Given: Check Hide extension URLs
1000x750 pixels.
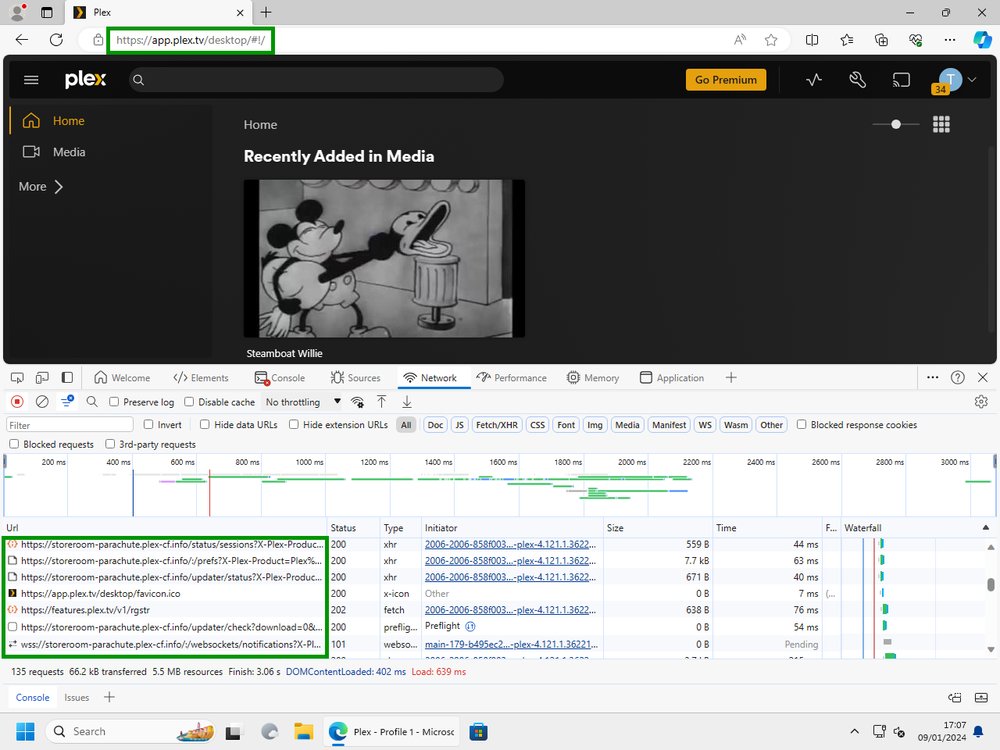Looking at the screenshot, I should click(x=293, y=425).
